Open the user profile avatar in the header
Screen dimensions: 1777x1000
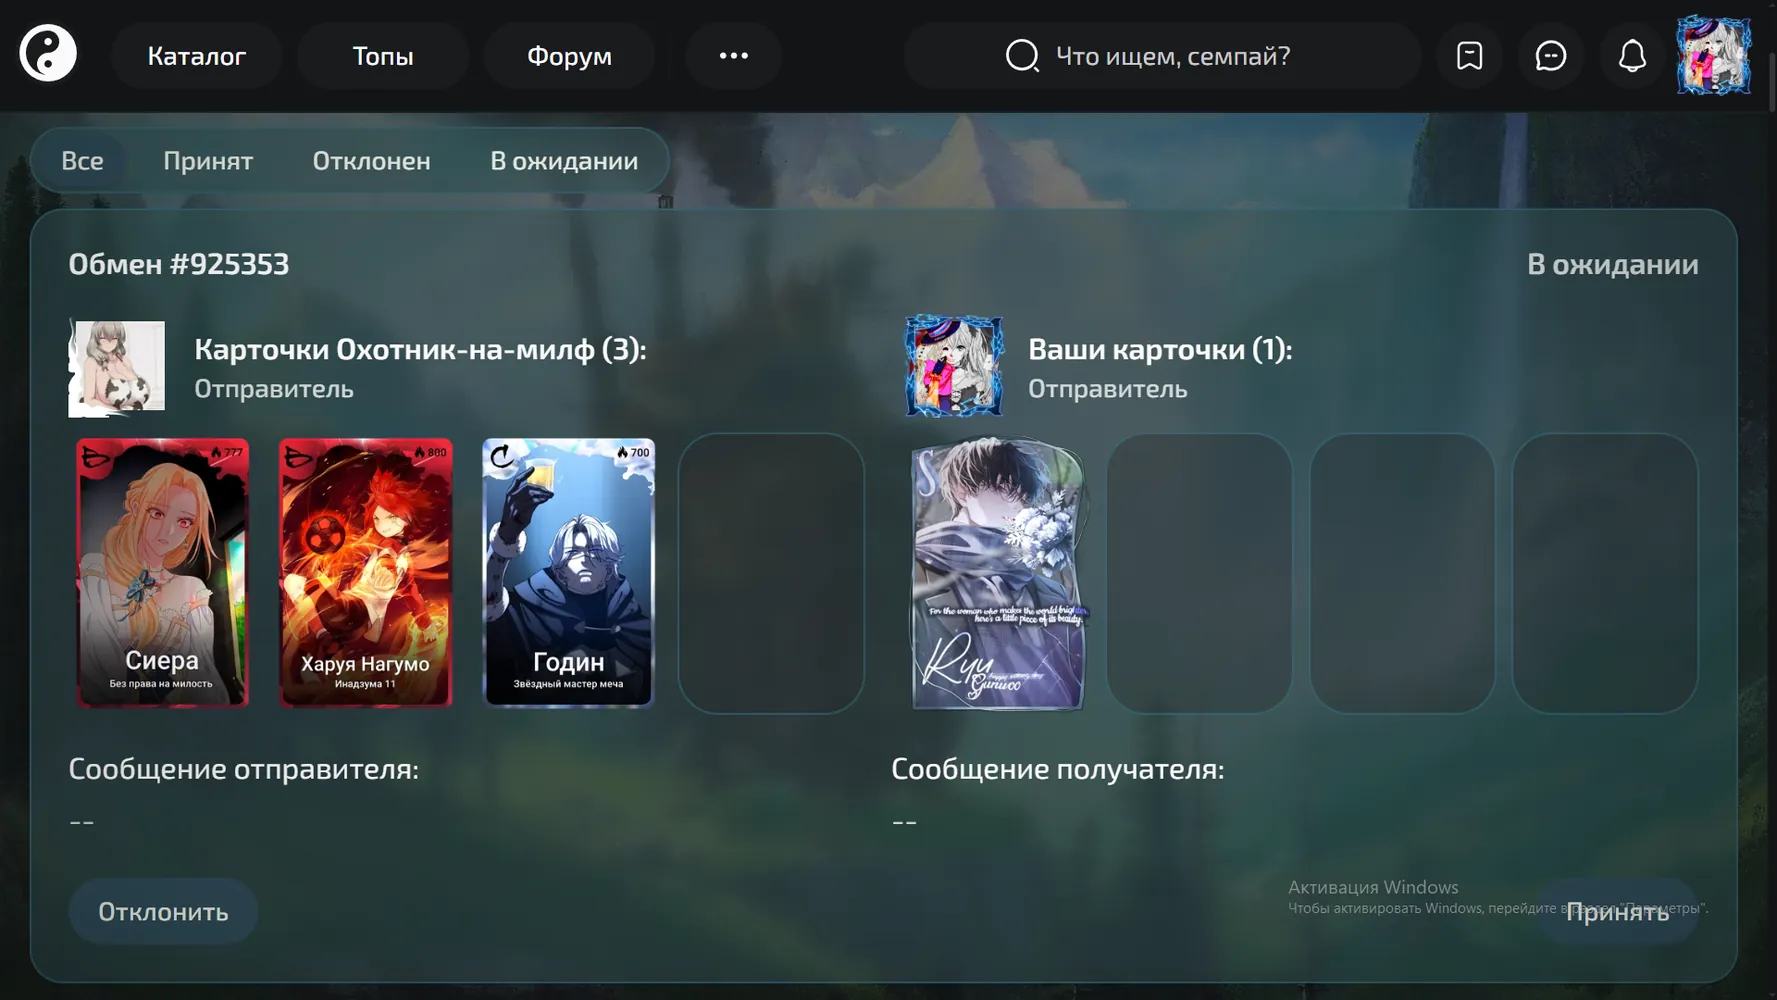(x=1714, y=55)
